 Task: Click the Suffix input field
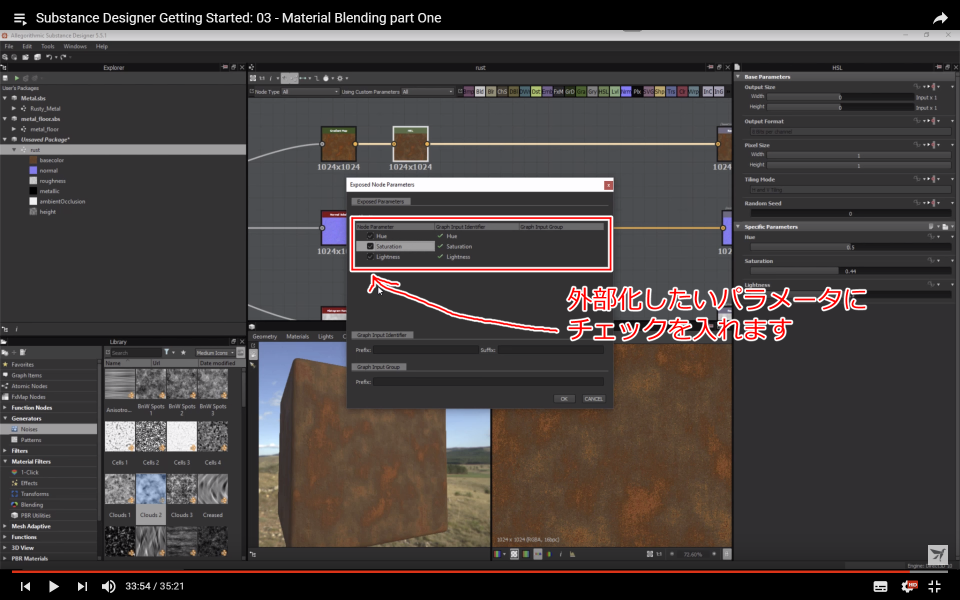coord(550,350)
